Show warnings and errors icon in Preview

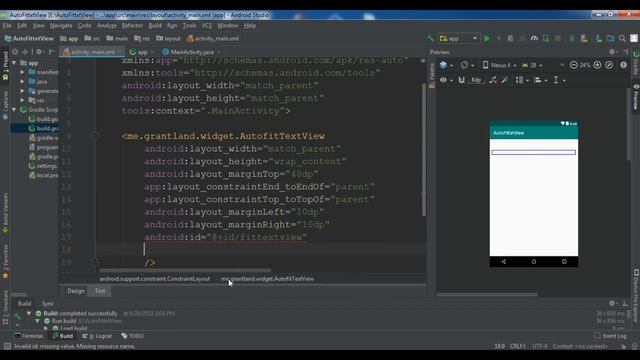click(623, 65)
